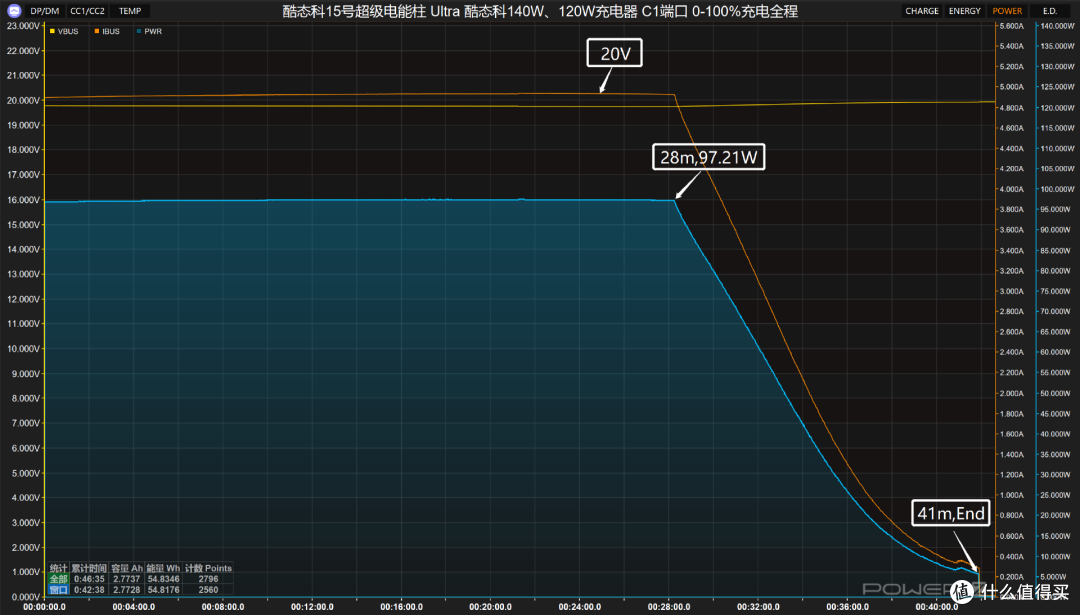
Task: Click the 计数 Points column header
Action: [x=208, y=568]
